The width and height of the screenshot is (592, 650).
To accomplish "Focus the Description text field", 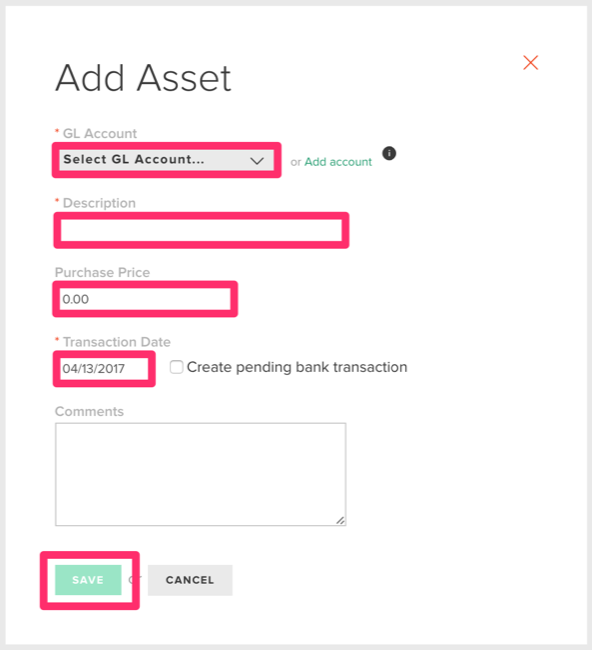I will tap(201, 230).
